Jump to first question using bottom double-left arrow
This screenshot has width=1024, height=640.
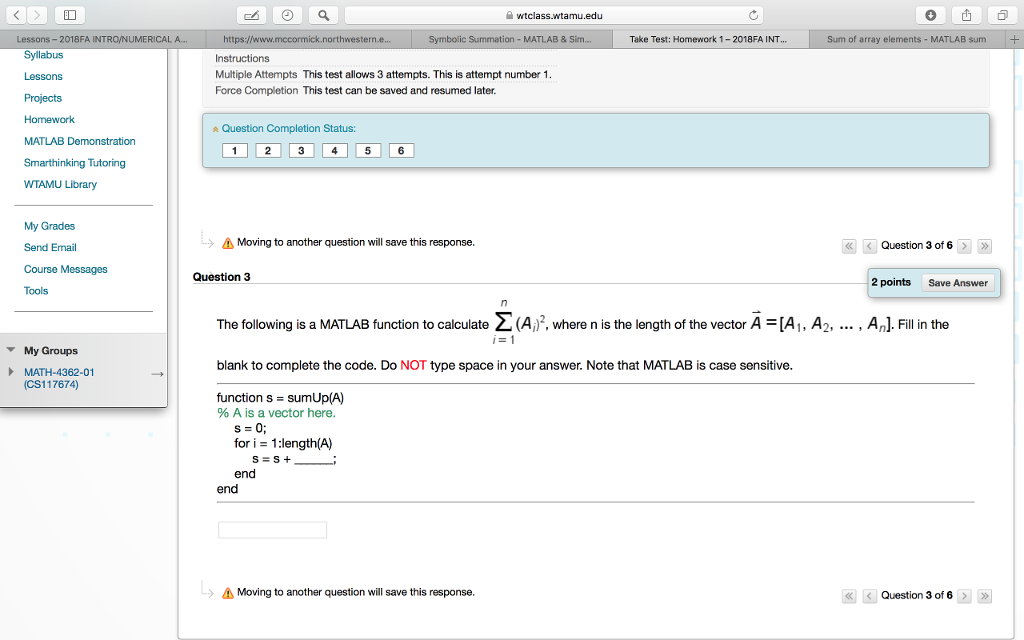pyautogui.click(x=849, y=596)
